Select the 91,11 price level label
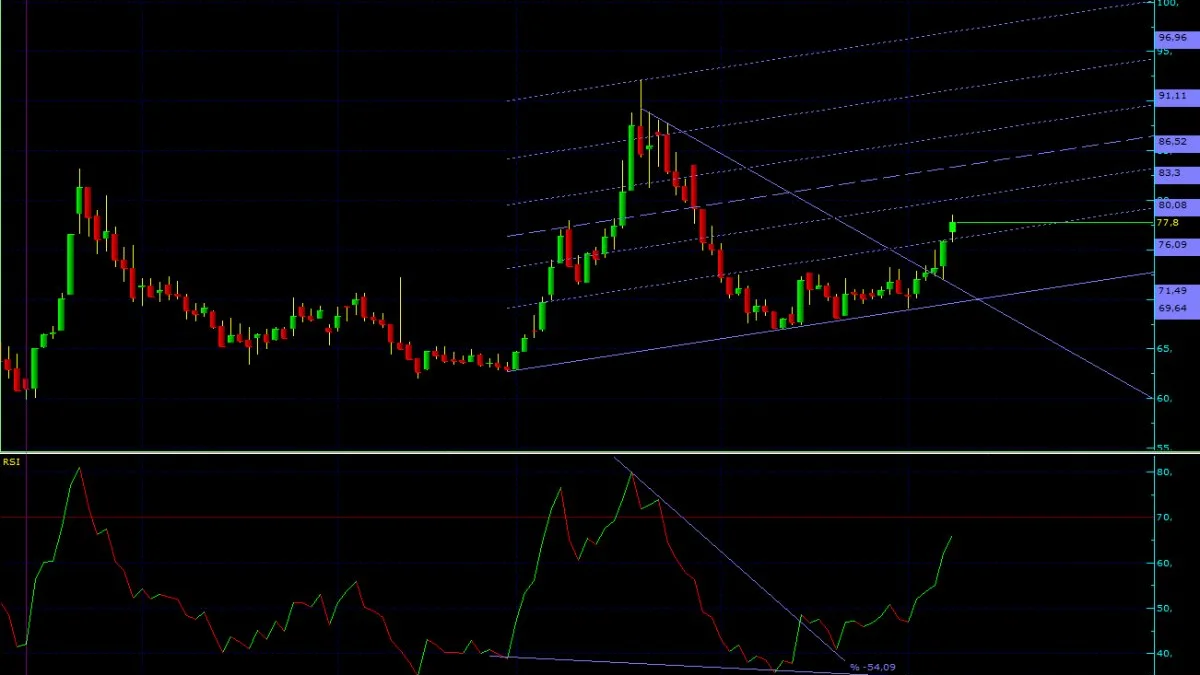 point(1172,96)
